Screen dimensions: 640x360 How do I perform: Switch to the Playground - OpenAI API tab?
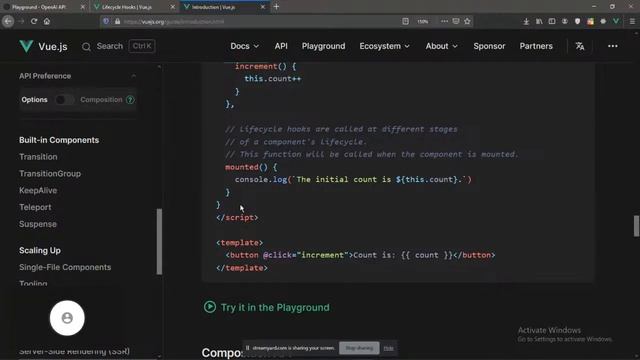pos(43,7)
